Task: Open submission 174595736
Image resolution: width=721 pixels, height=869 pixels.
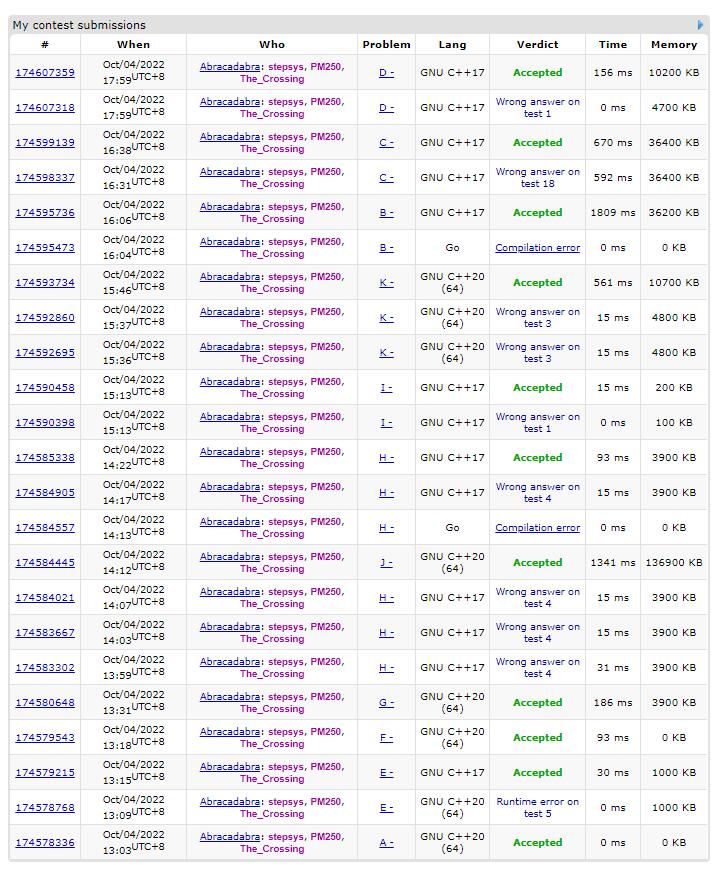Action: tap(45, 213)
